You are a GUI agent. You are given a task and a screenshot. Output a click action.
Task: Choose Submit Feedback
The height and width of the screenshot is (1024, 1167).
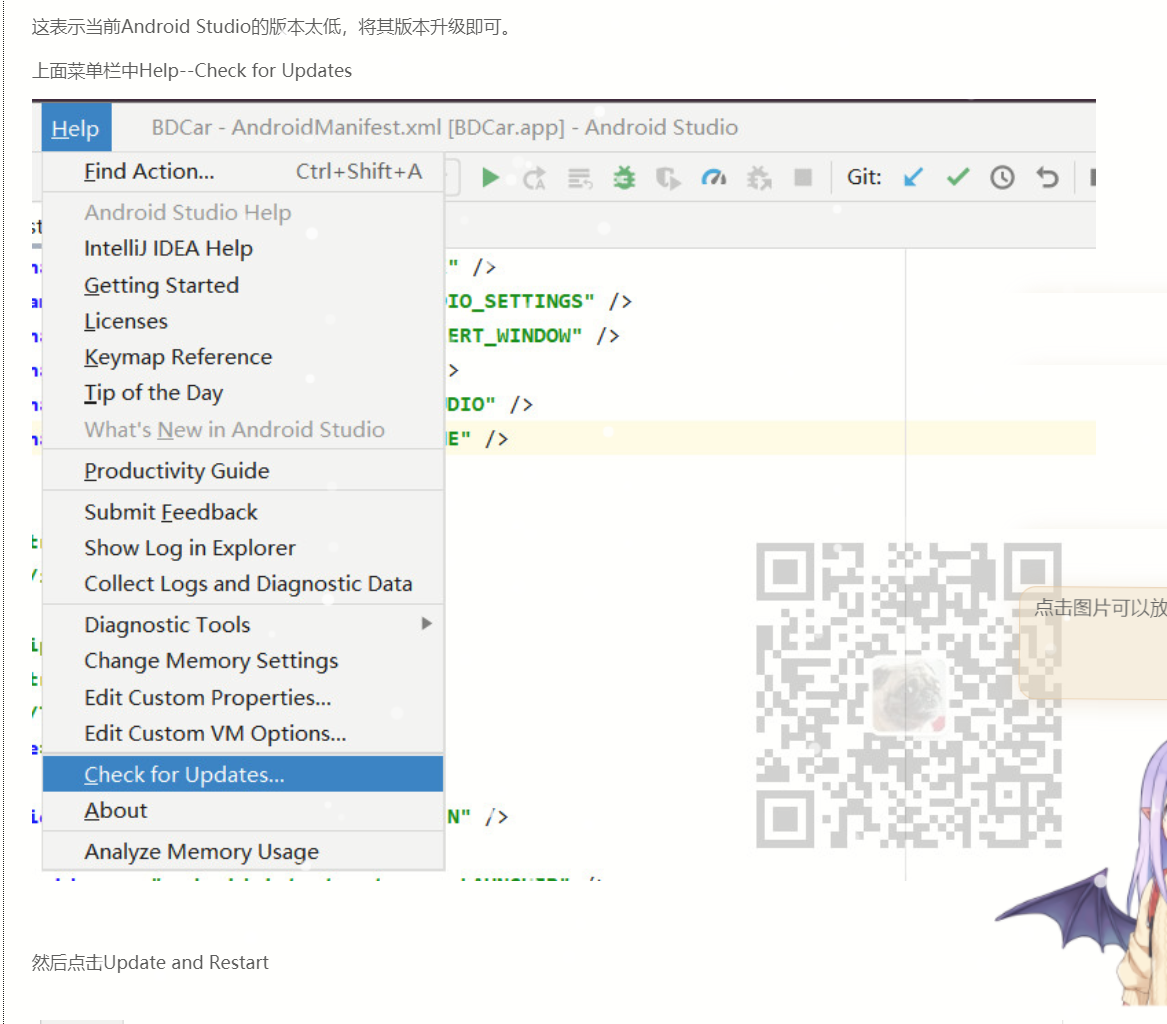(243, 513)
